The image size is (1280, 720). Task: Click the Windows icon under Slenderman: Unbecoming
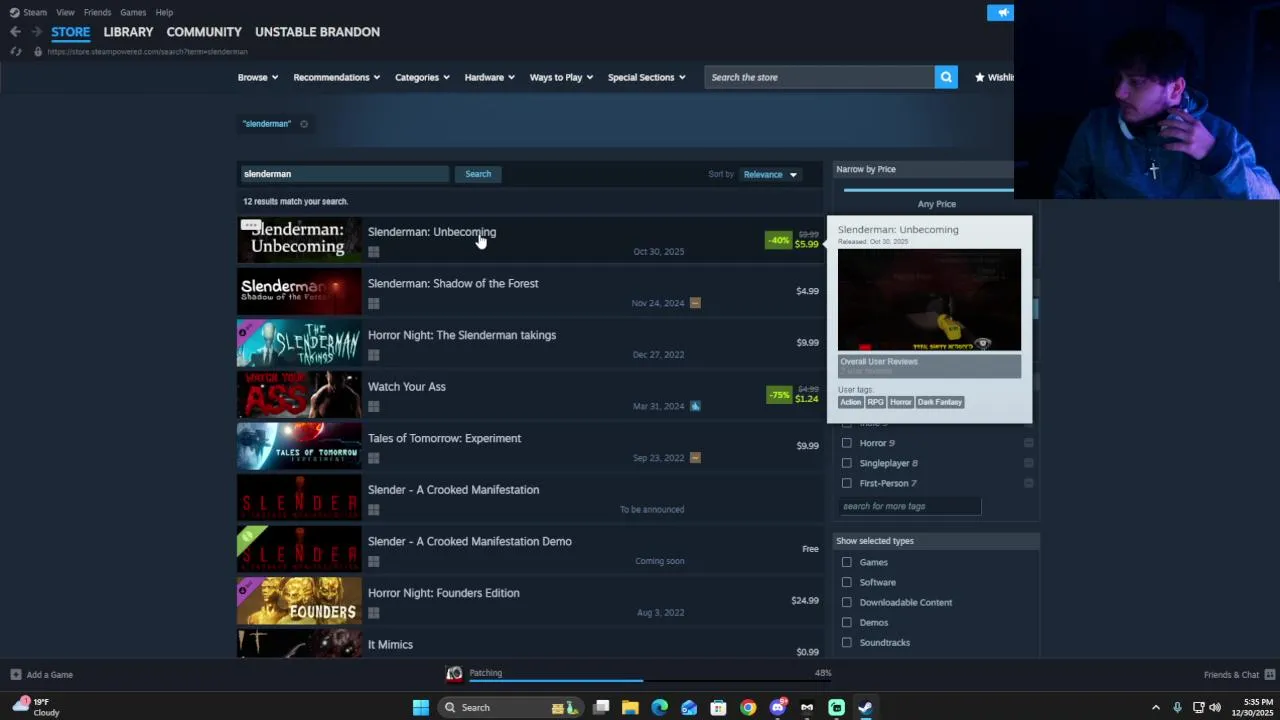(x=373, y=252)
